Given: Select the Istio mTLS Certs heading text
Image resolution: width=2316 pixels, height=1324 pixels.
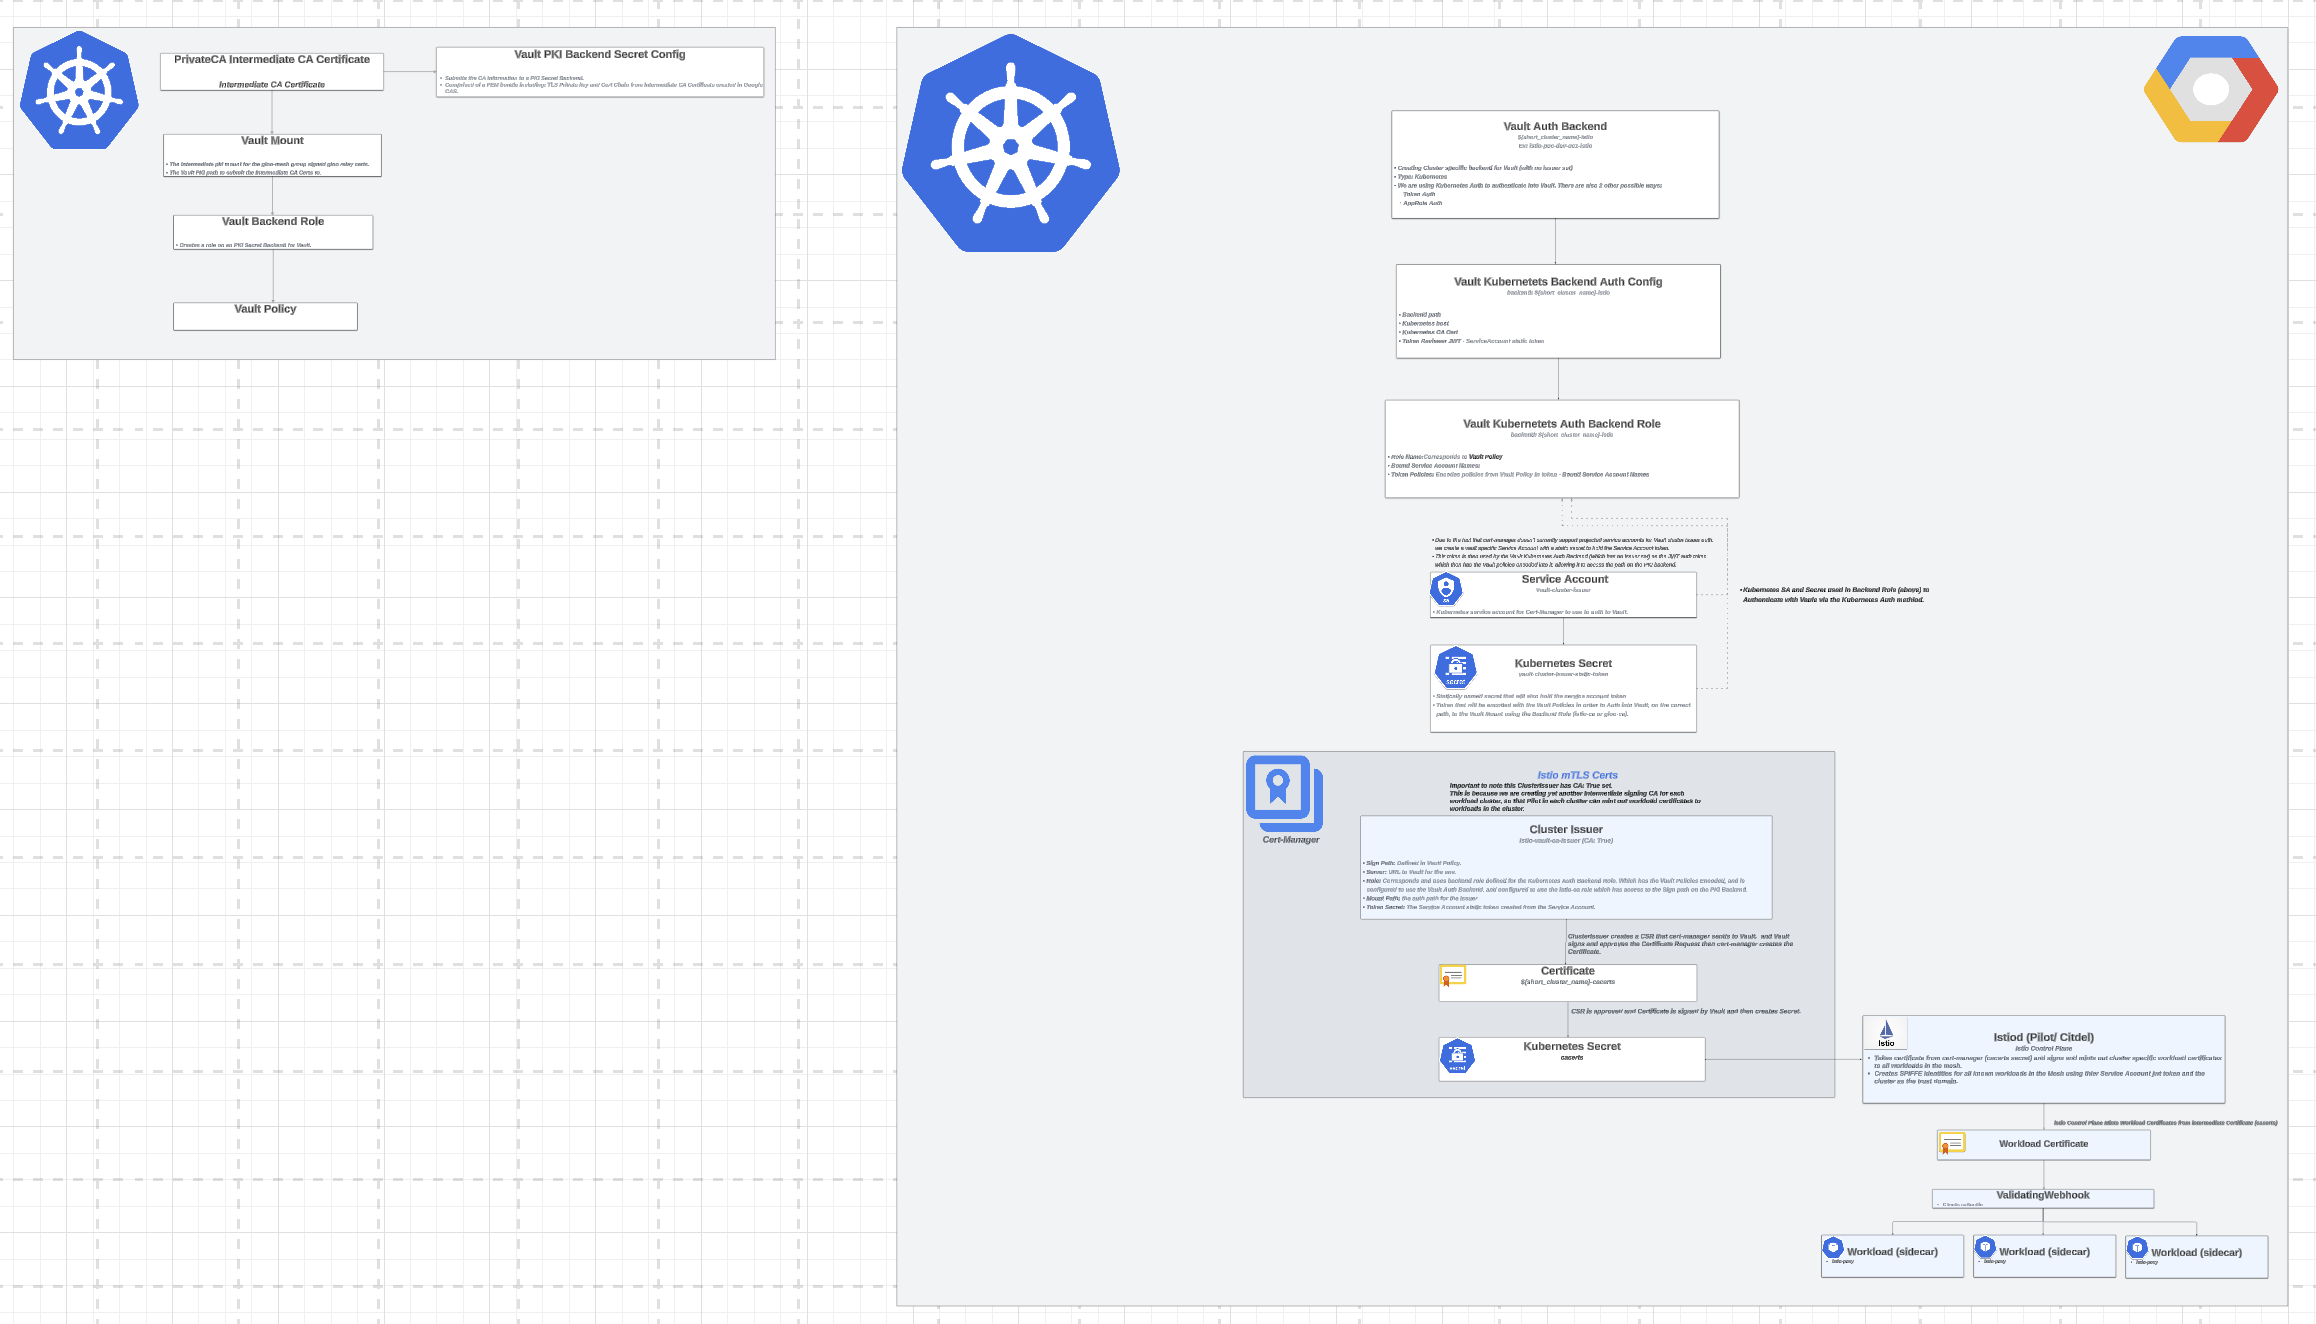Looking at the screenshot, I should click(1577, 775).
